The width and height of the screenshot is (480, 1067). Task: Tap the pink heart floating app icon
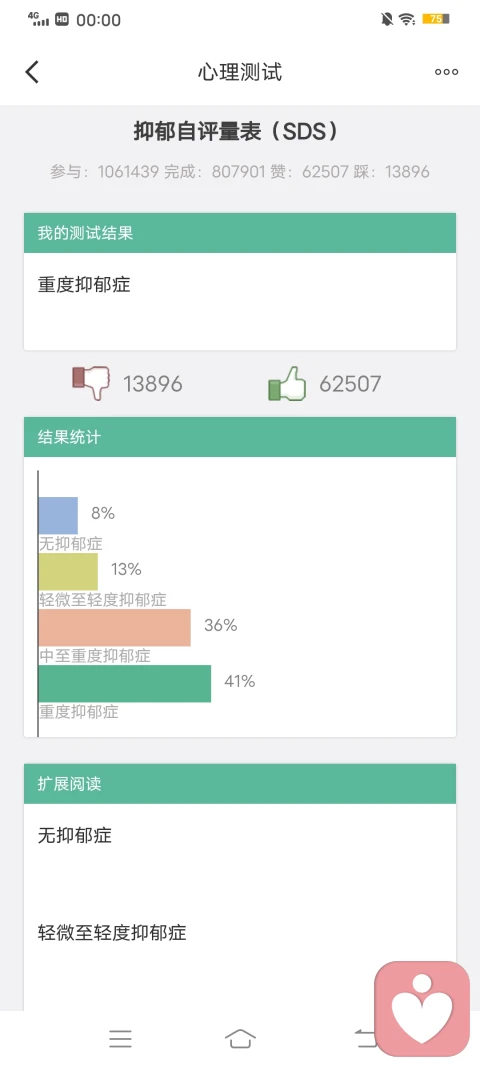[x=422, y=1008]
